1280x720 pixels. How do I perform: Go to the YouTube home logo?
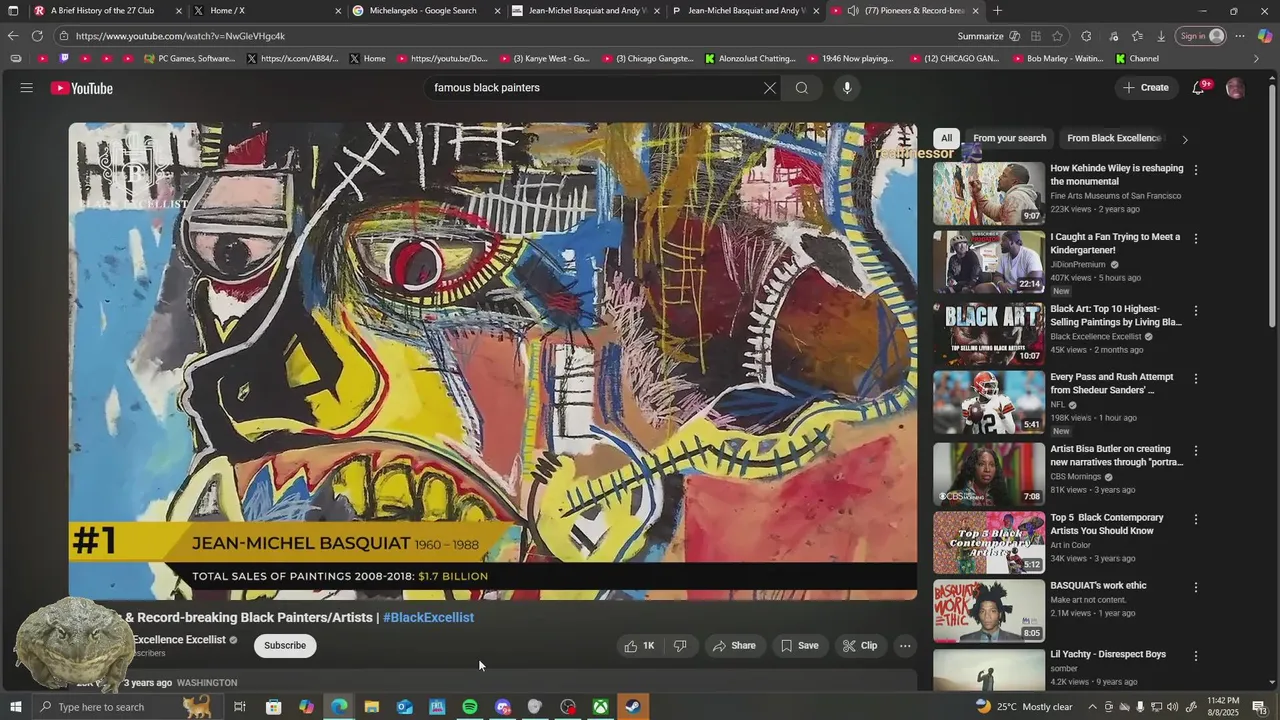tap(82, 88)
